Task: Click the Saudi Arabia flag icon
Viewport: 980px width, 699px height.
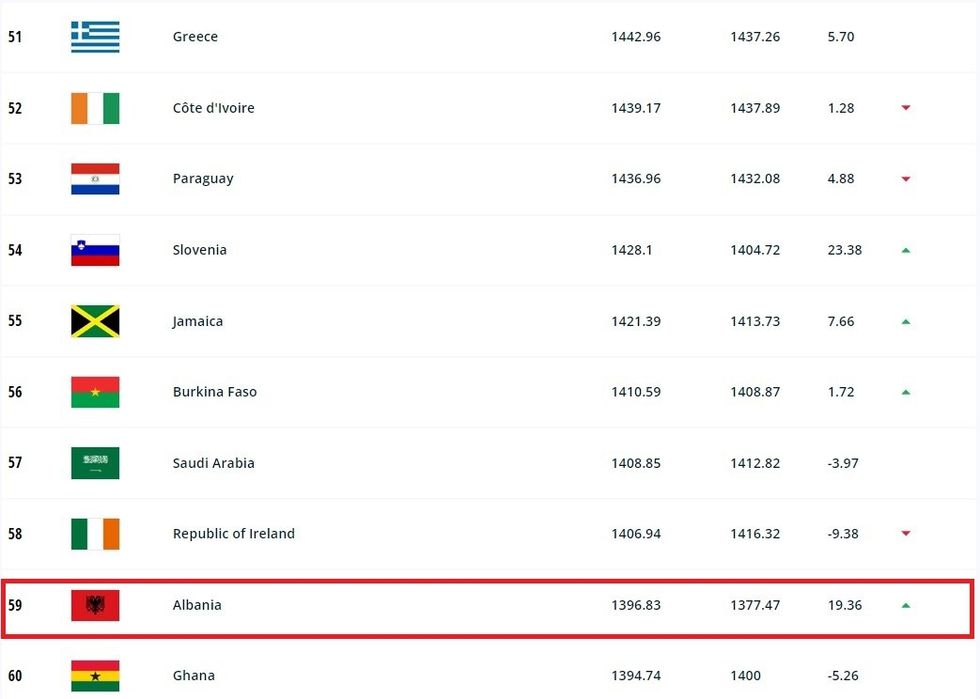Action: [x=95, y=463]
